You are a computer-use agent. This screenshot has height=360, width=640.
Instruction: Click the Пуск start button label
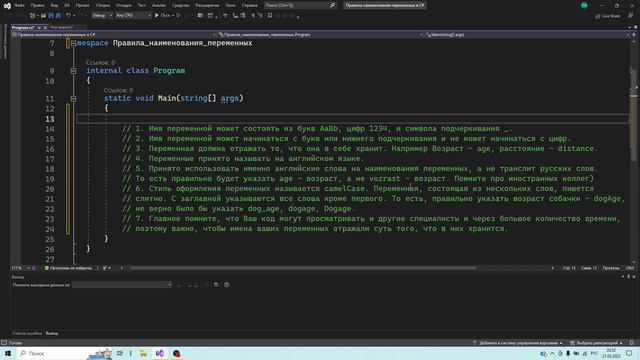pos(165,16)
